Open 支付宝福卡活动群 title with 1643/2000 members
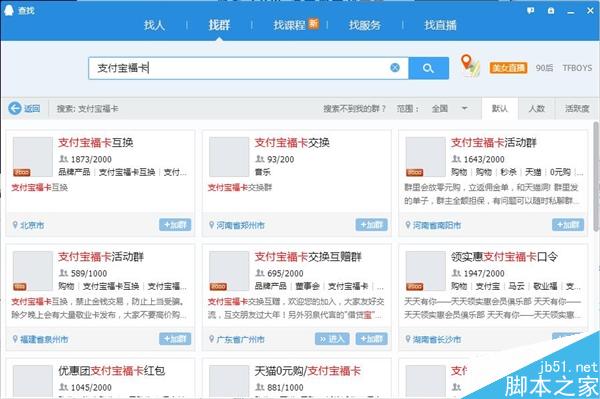 click(494, 143)
